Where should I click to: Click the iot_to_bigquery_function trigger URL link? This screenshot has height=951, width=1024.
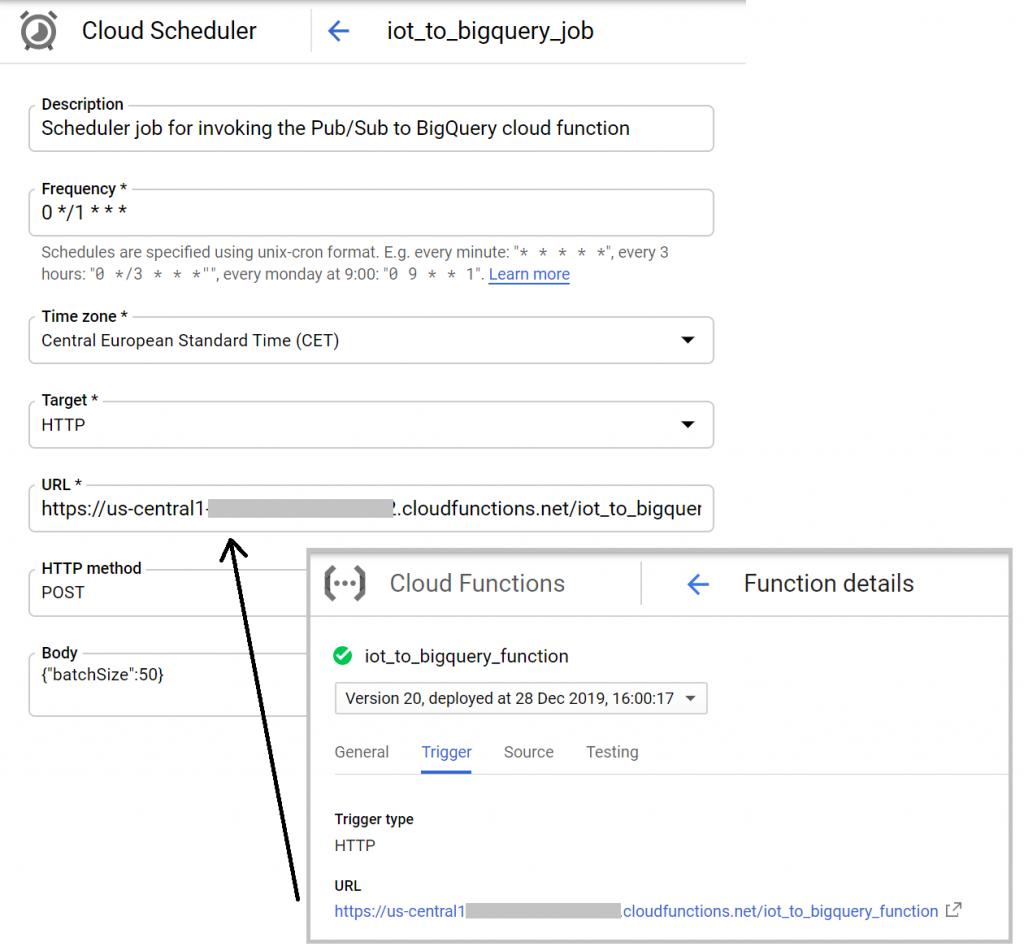(x=640, y=911)
